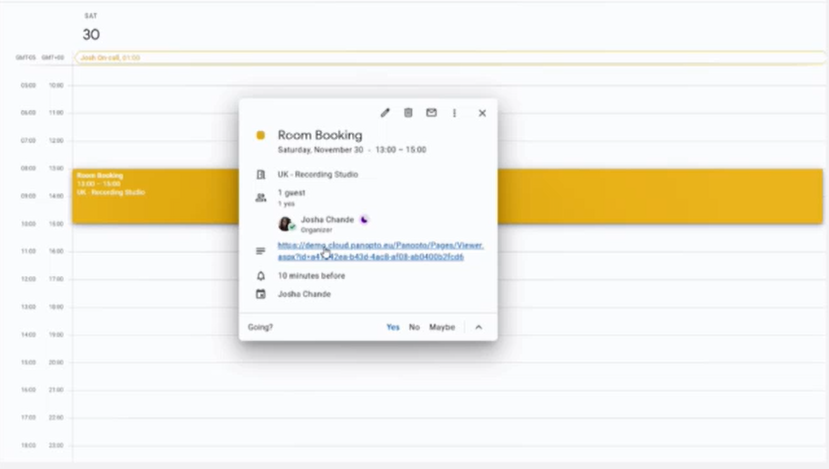The height and width of the screenshot is (469, 829).
Task: Click the calendar icon beside Josha Chande
Action: (261, 294)
